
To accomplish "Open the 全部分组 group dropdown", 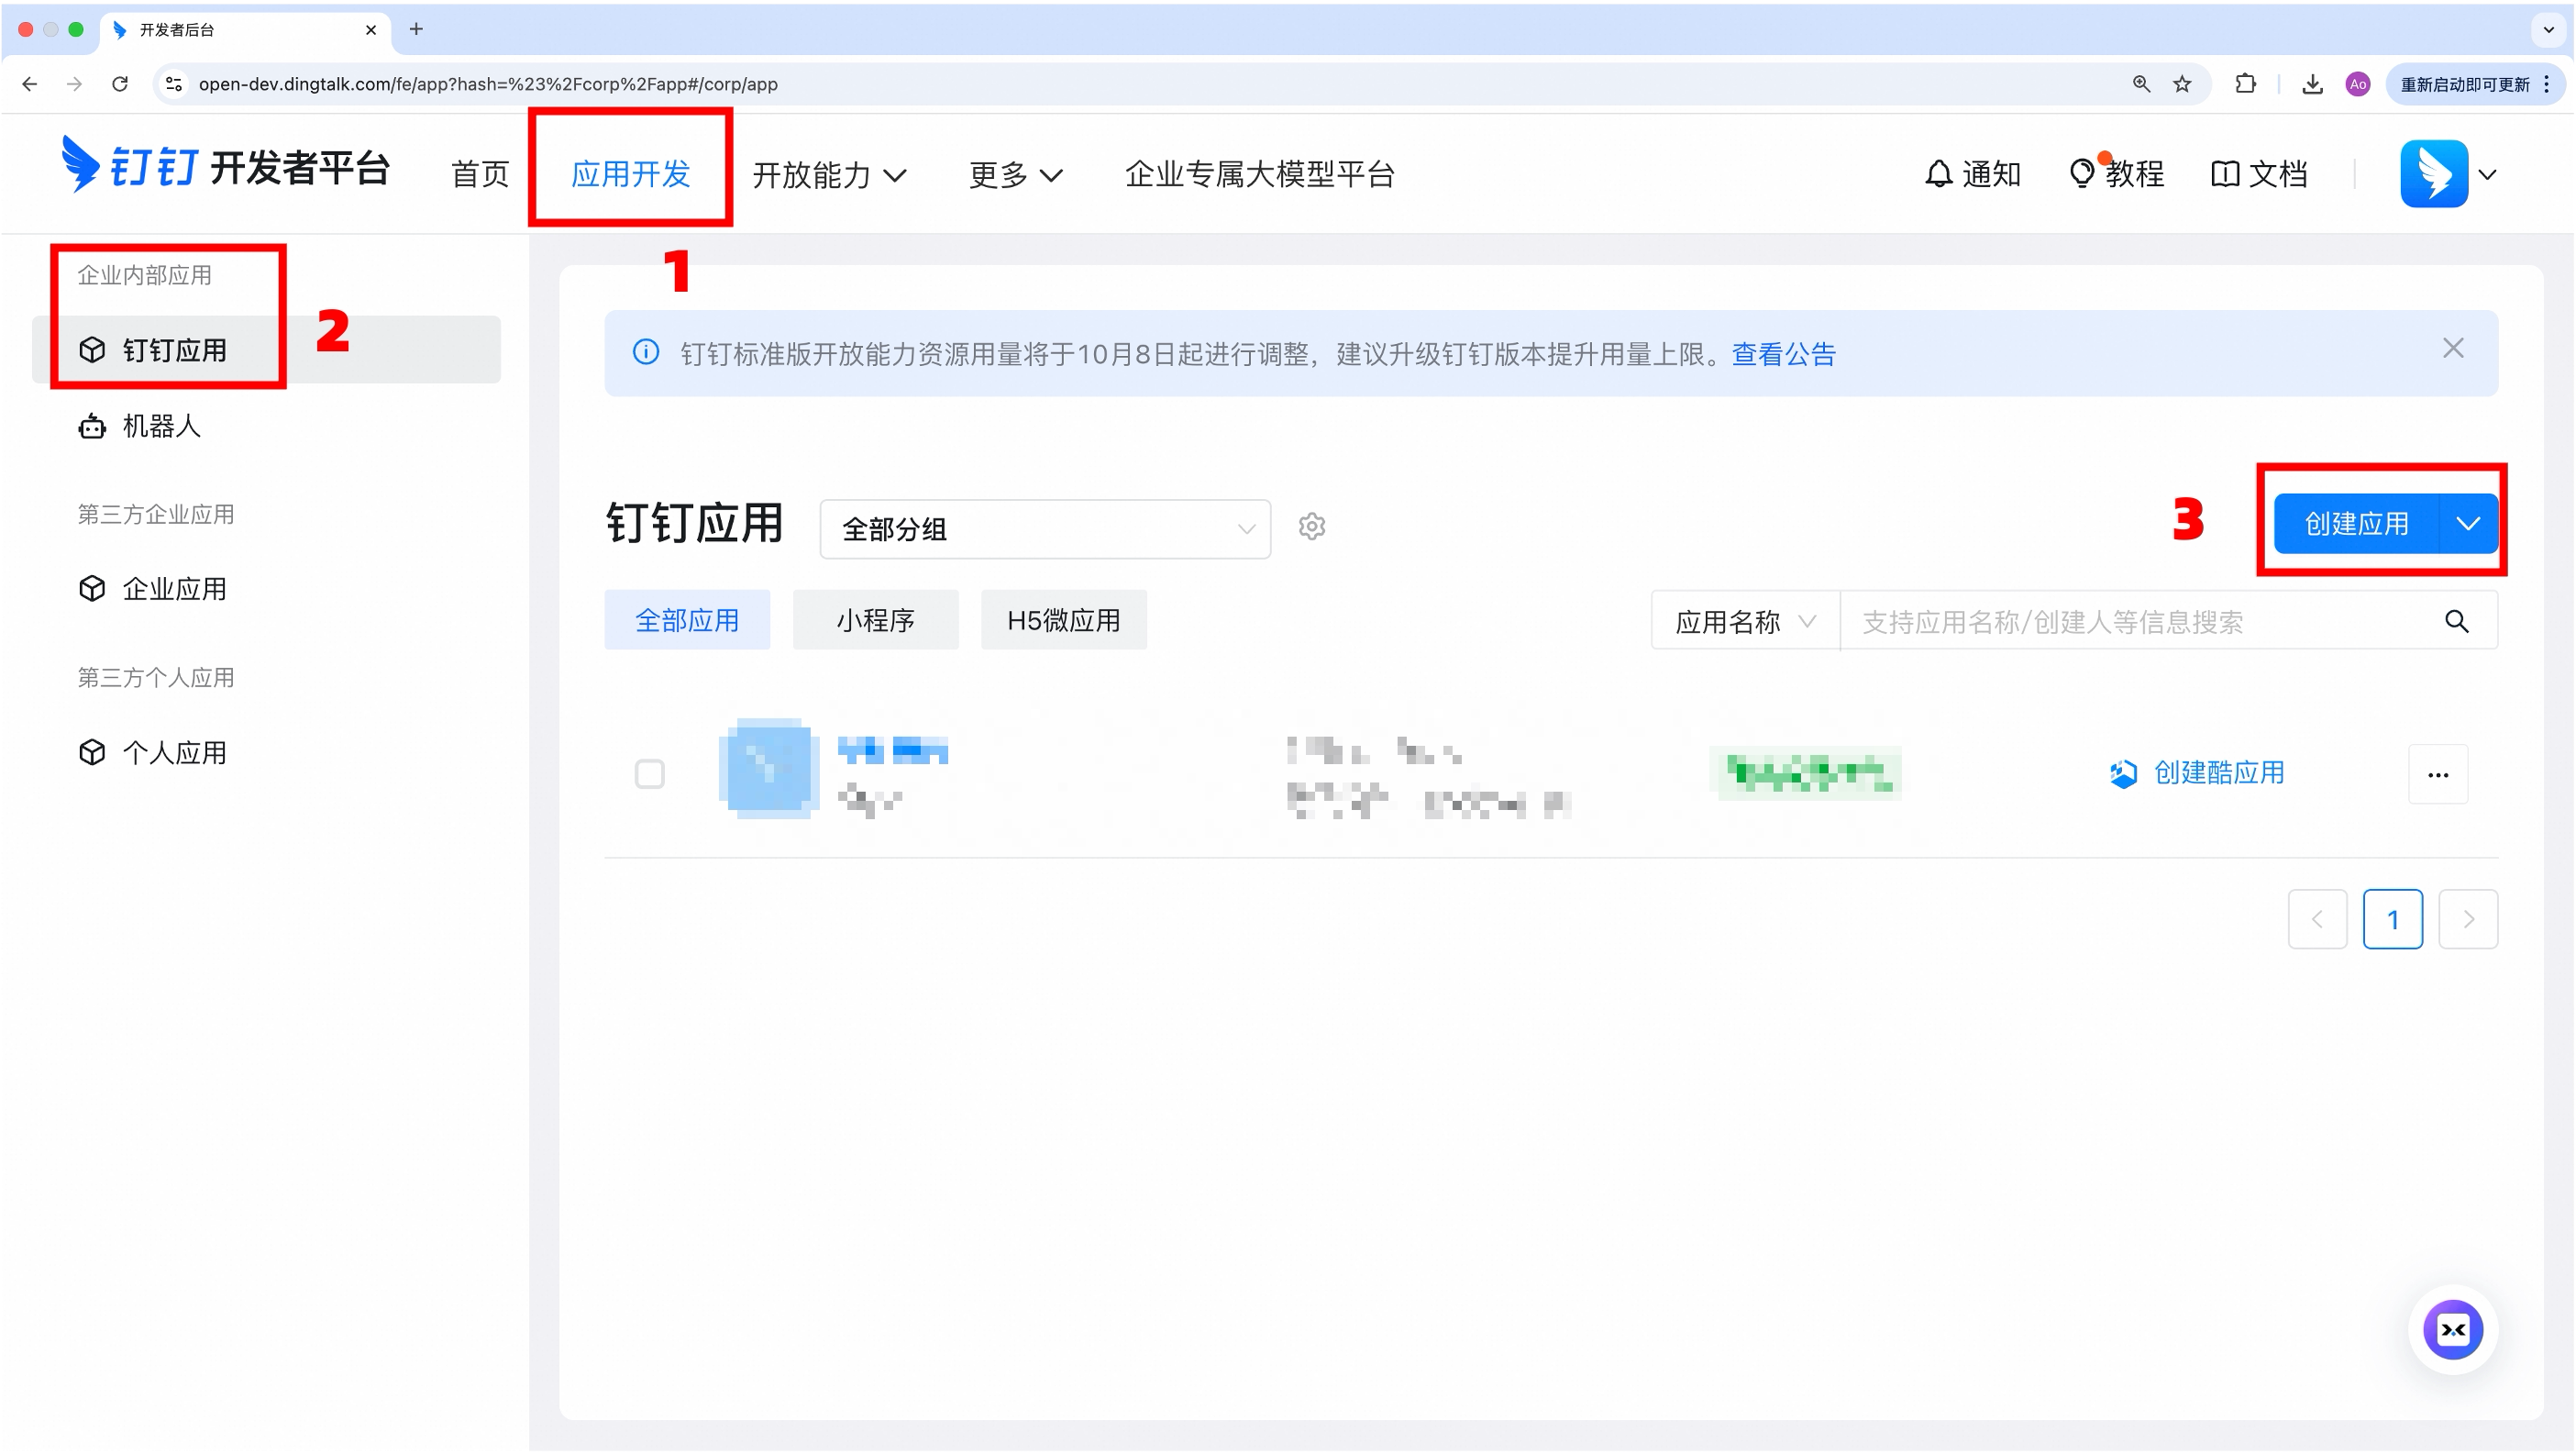I will [1043, 529].
